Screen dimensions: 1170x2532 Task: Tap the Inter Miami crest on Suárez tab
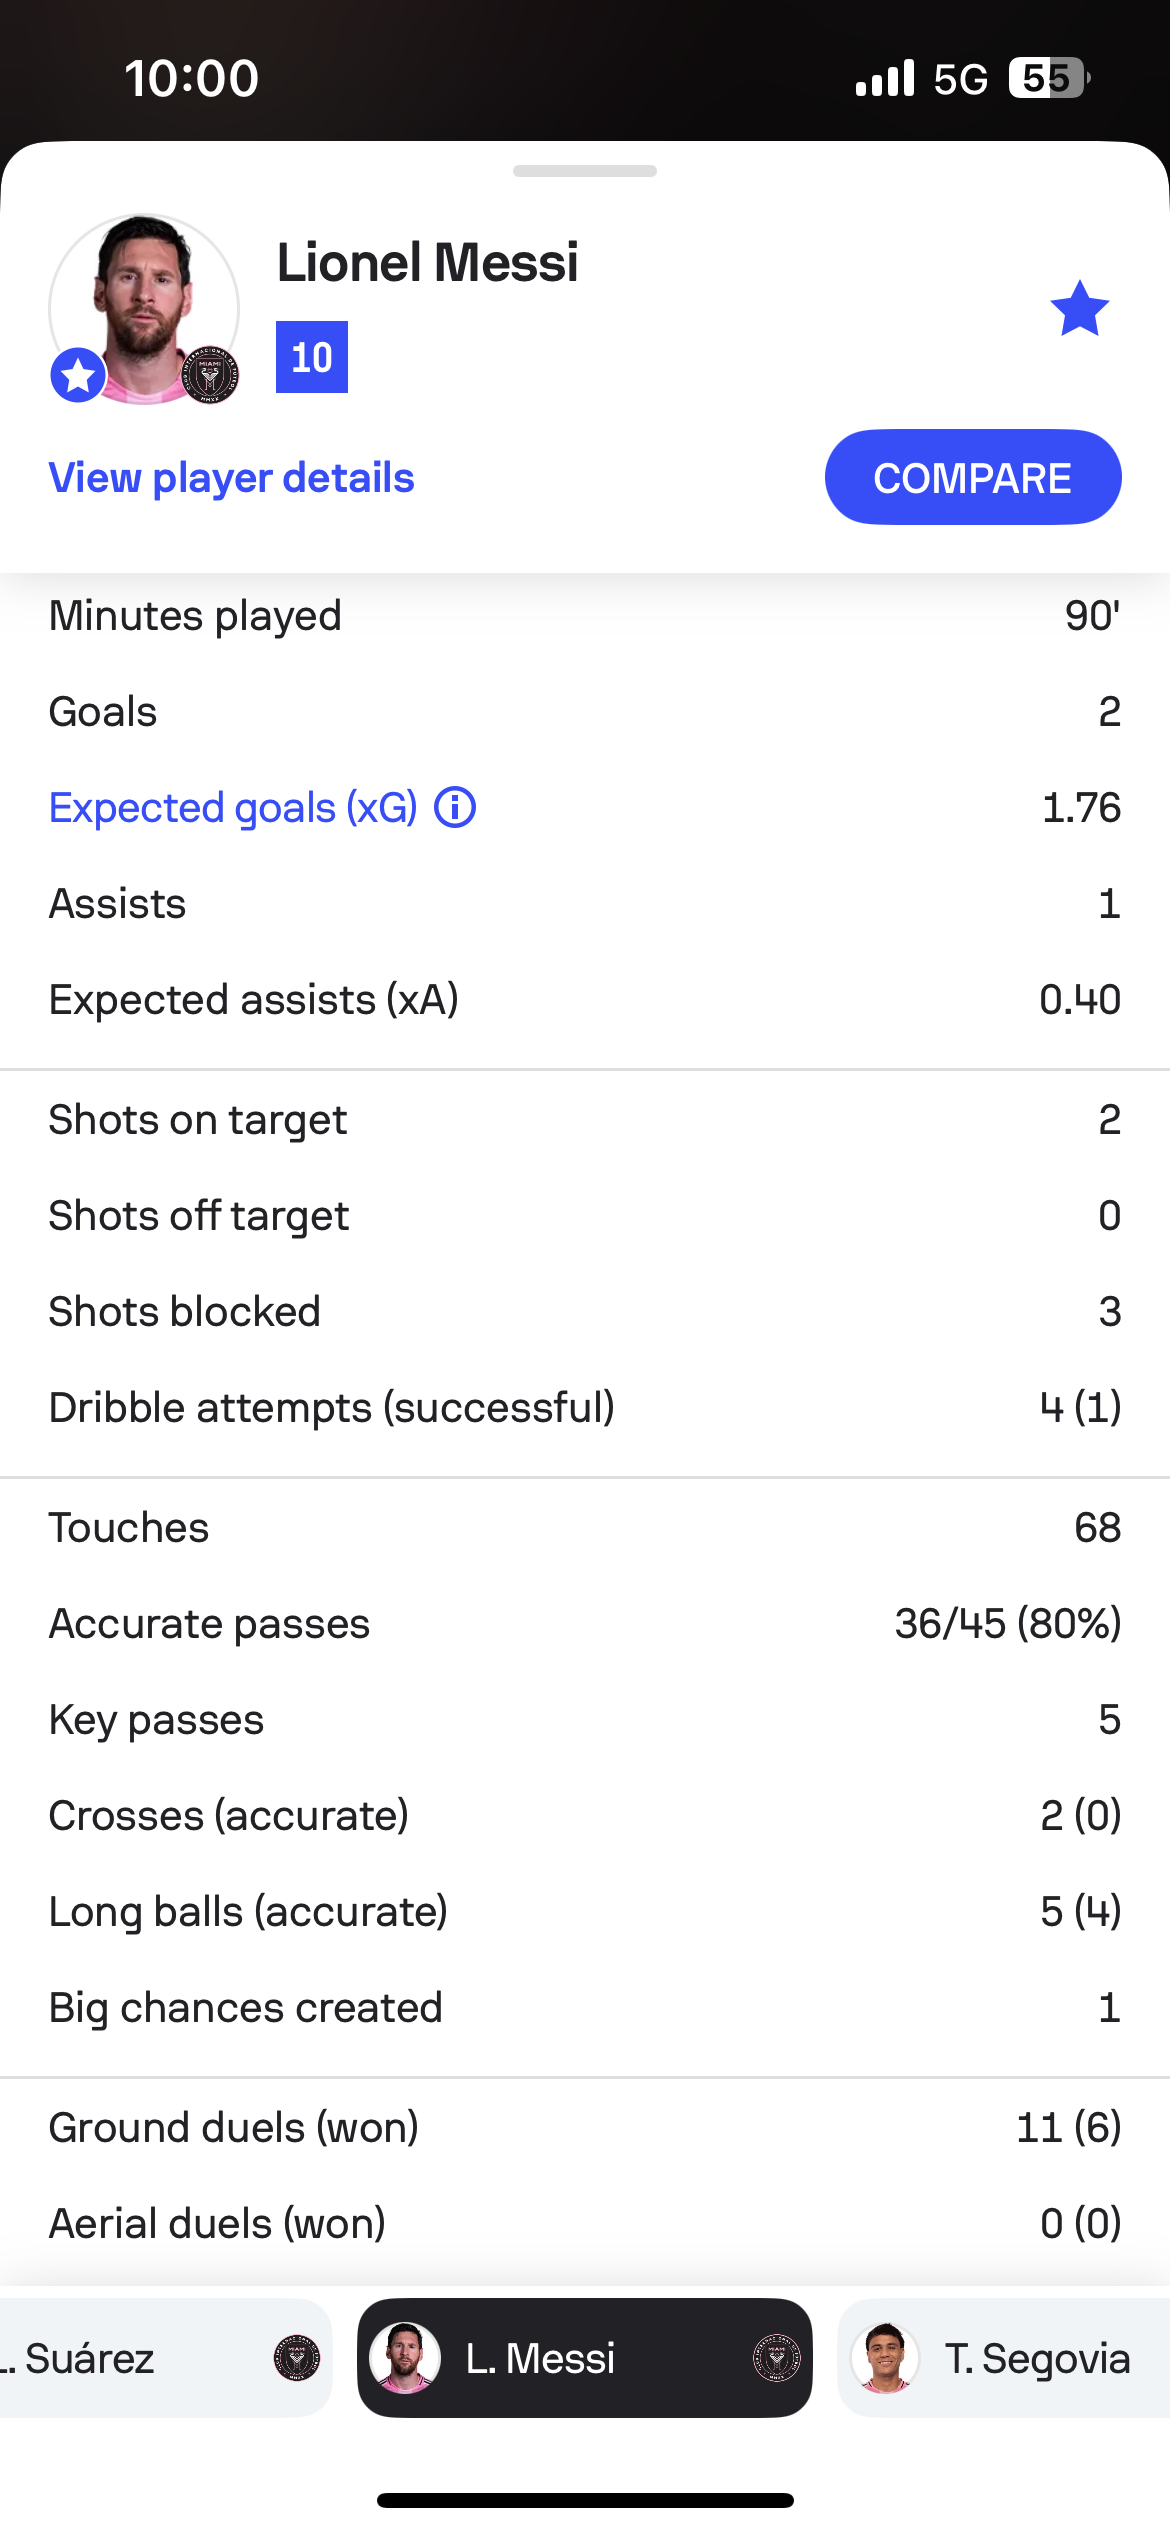pyautogui.click(x=297, y=2358)
